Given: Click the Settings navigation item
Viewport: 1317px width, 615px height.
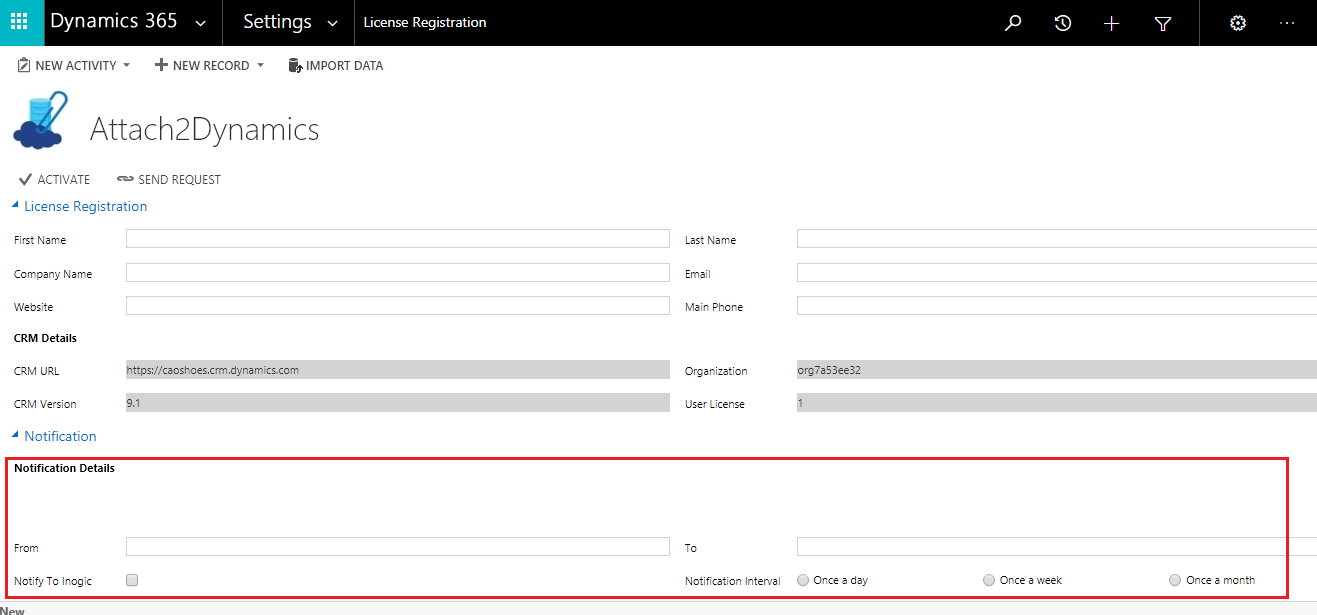Looking at the screenshot, I should (277, 22).
